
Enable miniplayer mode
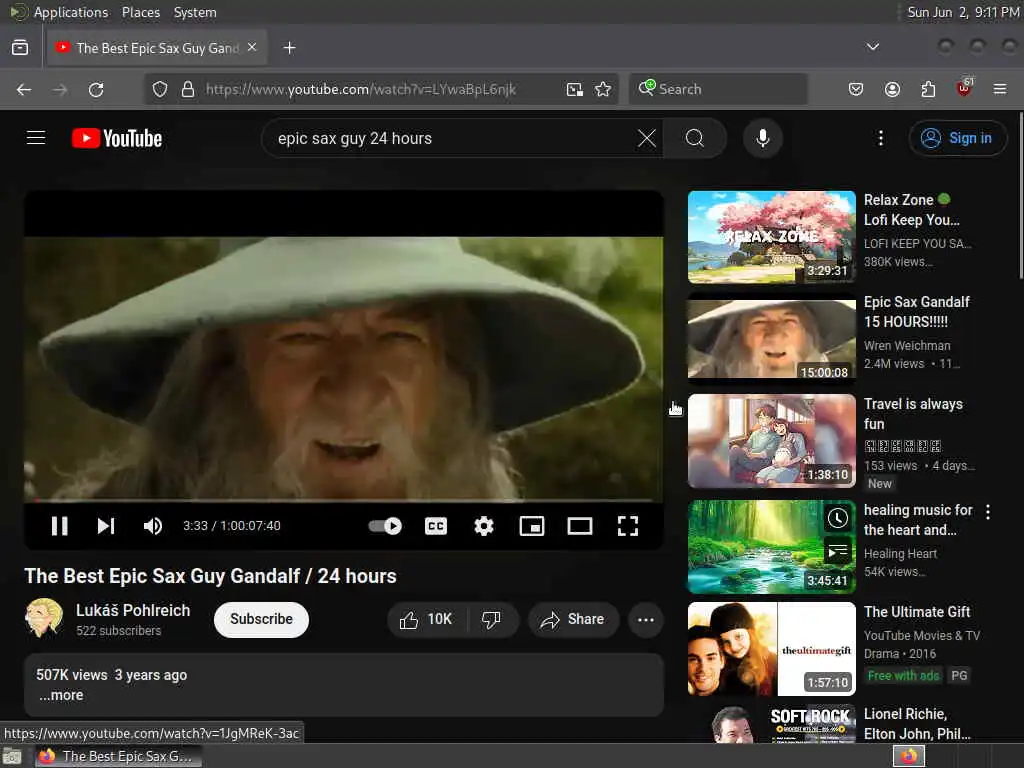pos(532,526)
